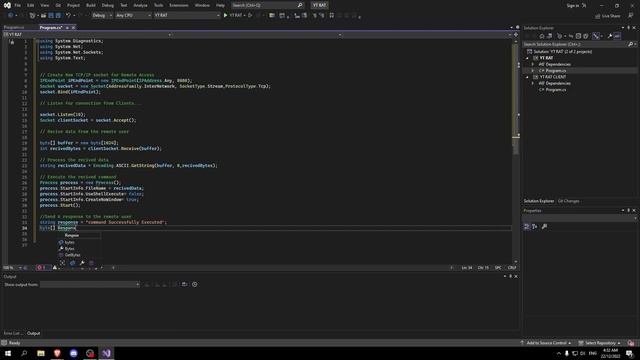The image size is (640, 360).
Task: Choose 'bytes' from the IntelliSense suggestion list
Action: 69,242
